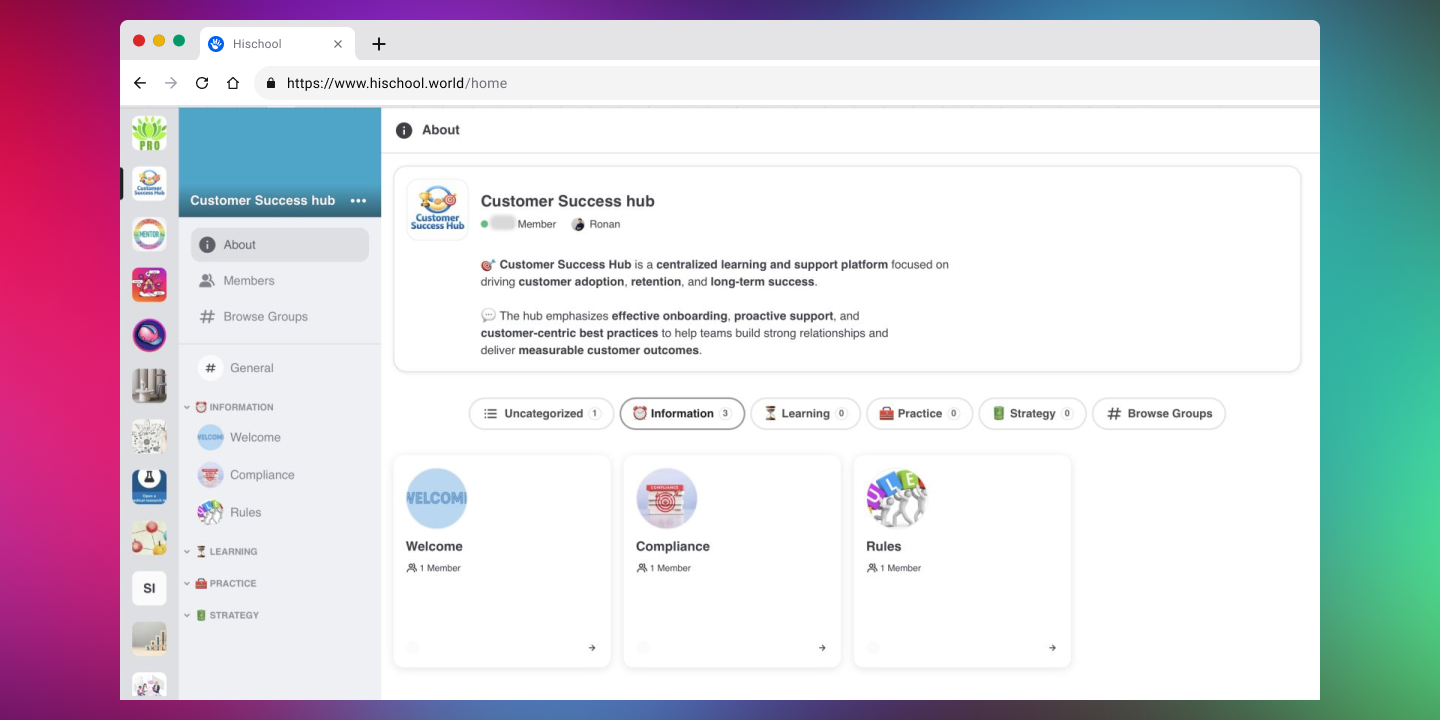Screen dimensions: 1440x720
Task: Click the info icon in About page header
Action: [x=404, y=130]
